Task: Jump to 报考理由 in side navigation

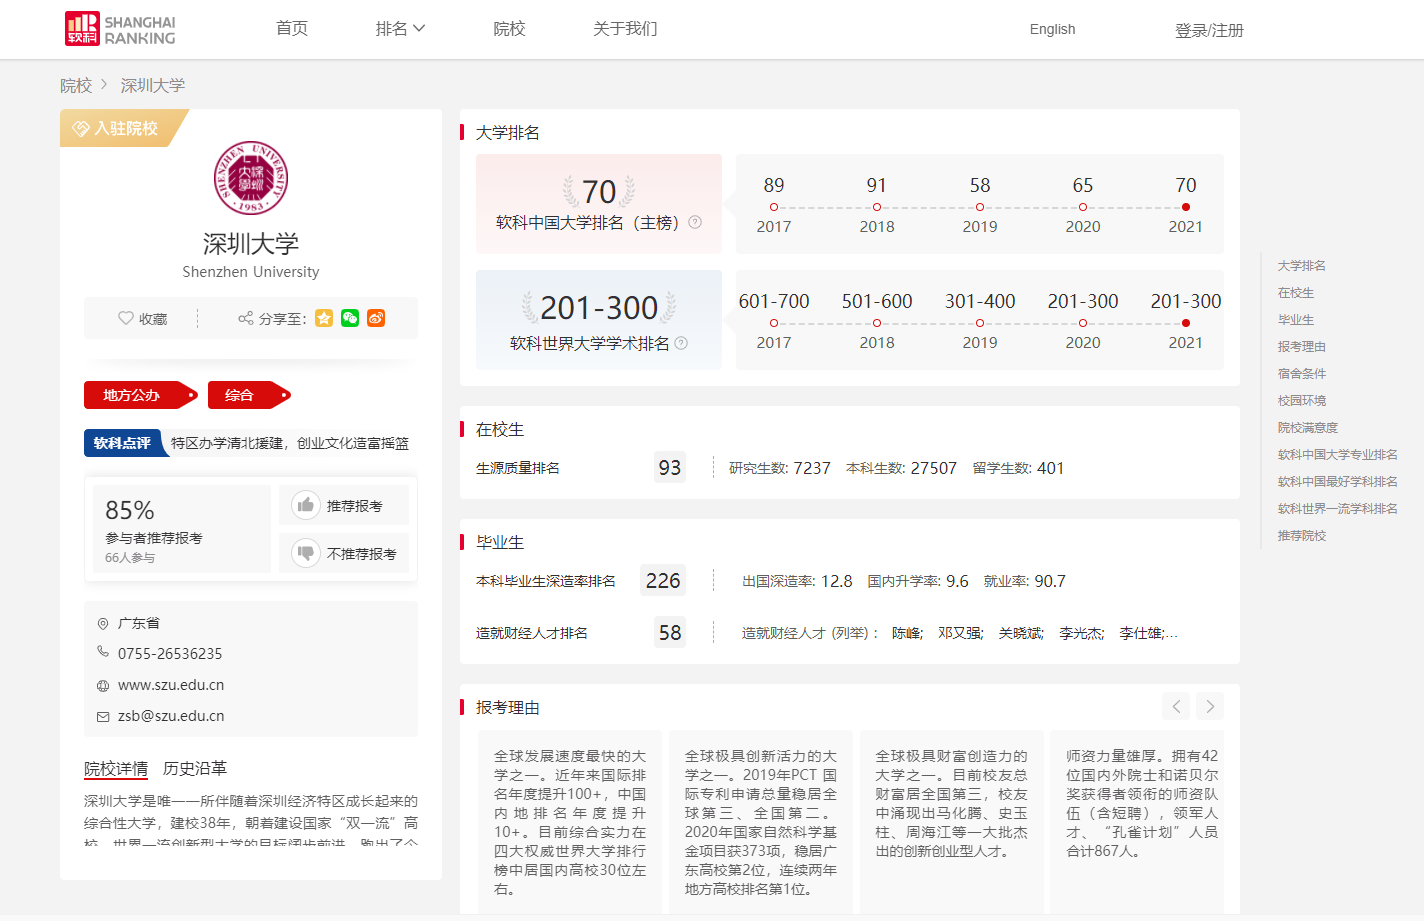Action: (1302, 347)
